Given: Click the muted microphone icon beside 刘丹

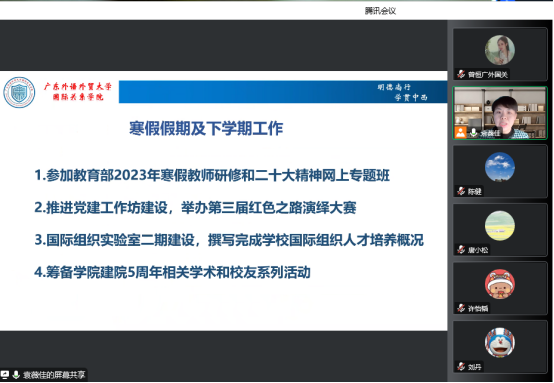Looking at the screenshot, I should pyautogui.click(x=461, y=367).
